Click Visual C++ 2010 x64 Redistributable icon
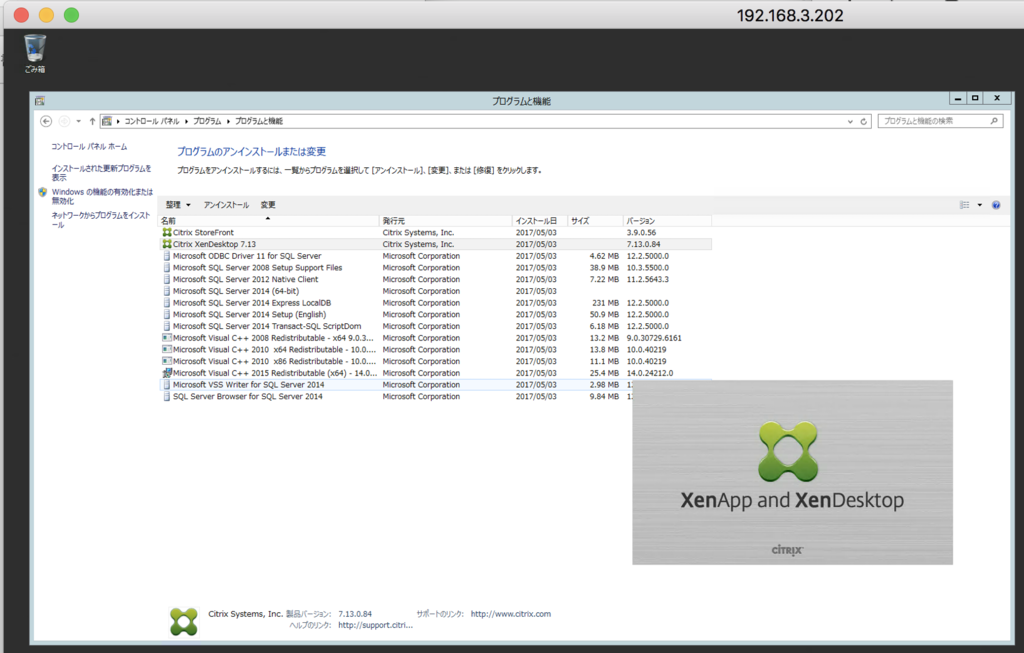The image size is (1024, 653). (167, 350)
